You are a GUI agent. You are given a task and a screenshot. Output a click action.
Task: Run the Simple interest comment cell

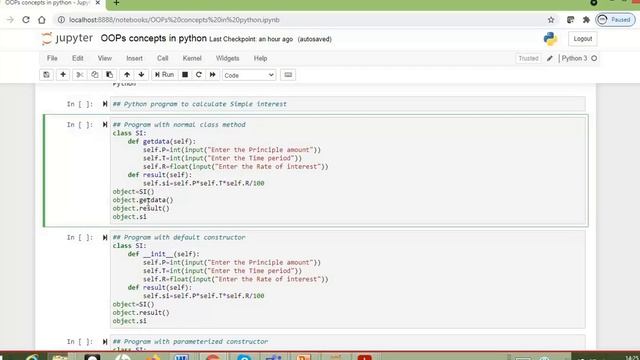105,104
